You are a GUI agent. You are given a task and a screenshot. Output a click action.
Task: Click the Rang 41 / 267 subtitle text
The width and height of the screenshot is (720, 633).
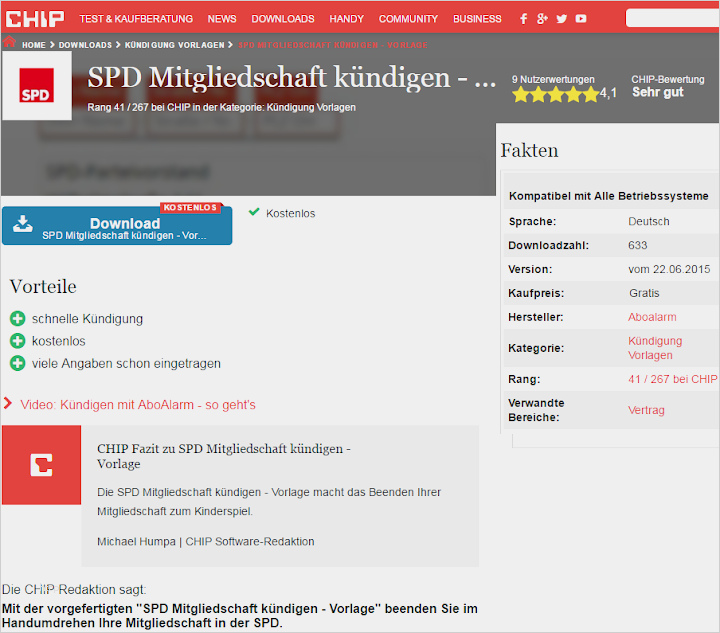point(221,107)
